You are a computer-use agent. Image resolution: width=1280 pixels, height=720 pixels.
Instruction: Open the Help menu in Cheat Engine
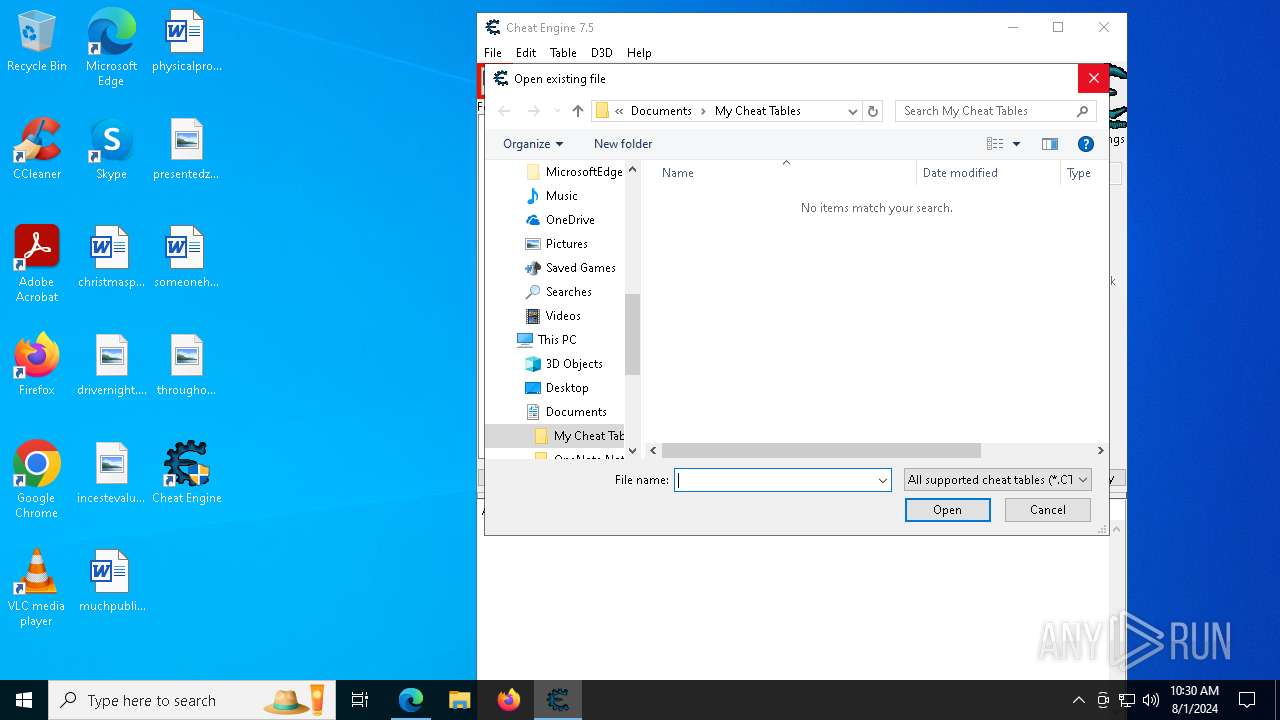tap(639, 53)
